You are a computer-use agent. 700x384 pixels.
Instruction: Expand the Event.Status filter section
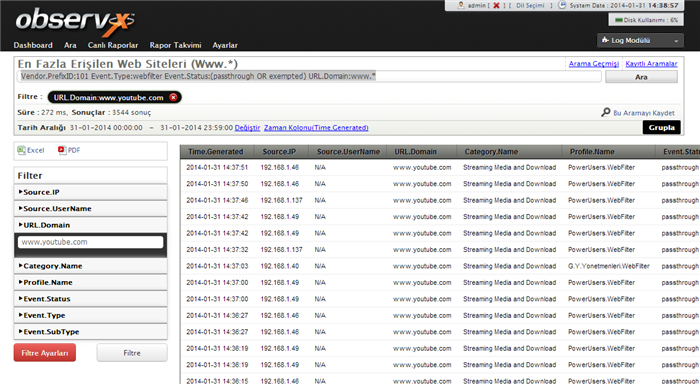click(x=91, y=299)
